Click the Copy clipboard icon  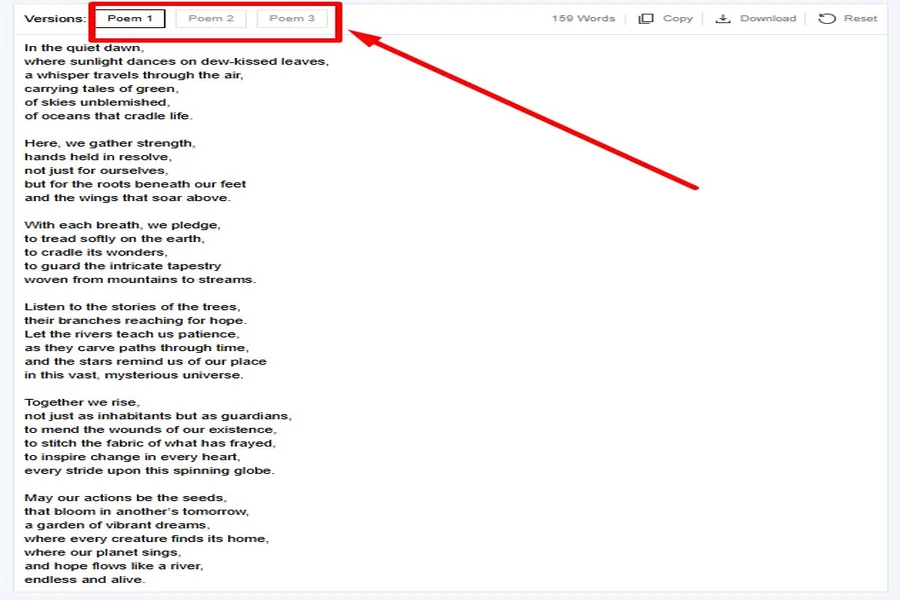coord(646,19)
